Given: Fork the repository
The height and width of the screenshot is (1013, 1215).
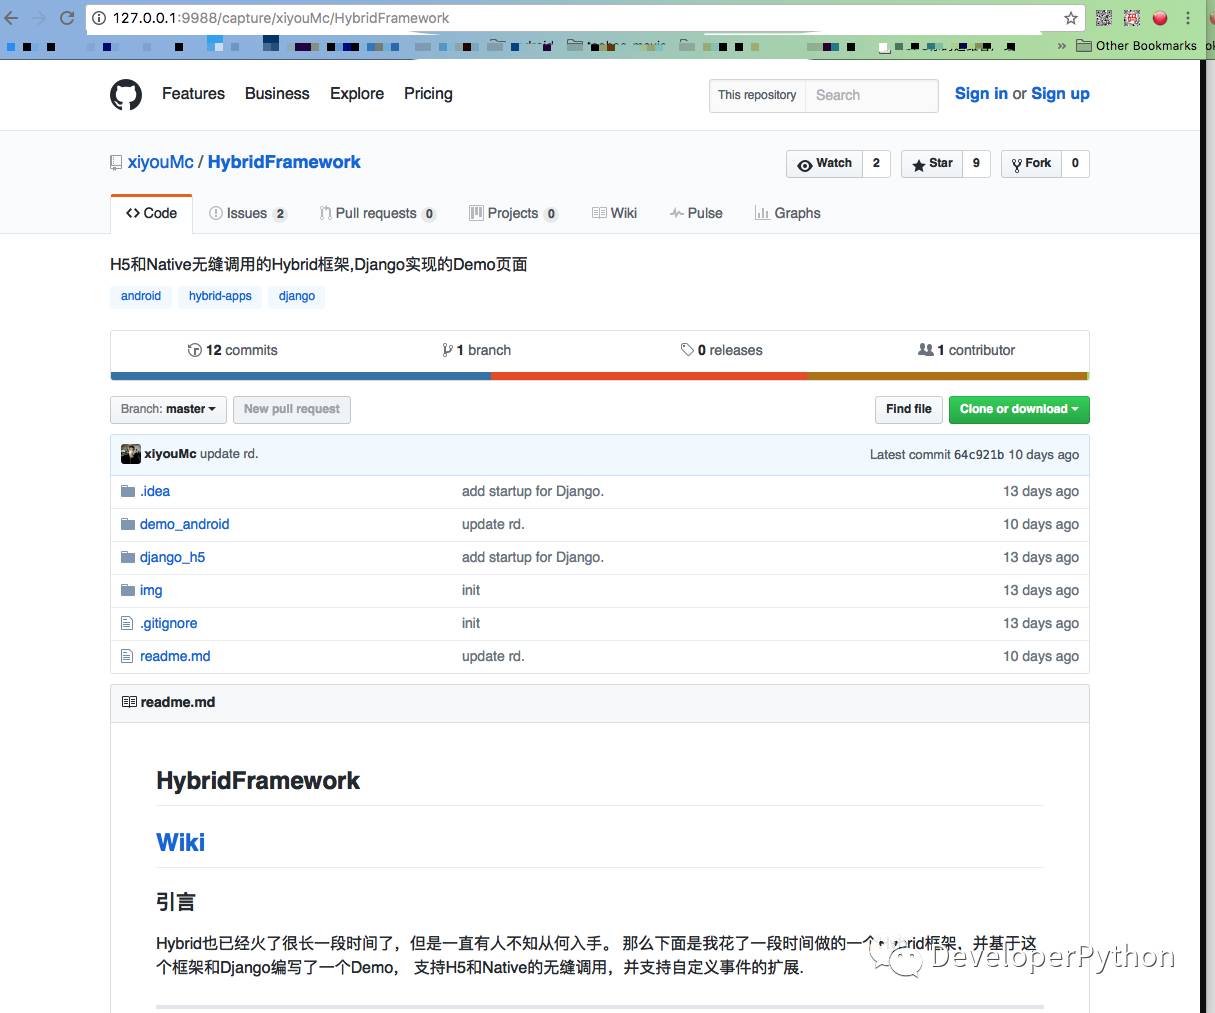Looking at the screenshot, I should [1031, 163].
